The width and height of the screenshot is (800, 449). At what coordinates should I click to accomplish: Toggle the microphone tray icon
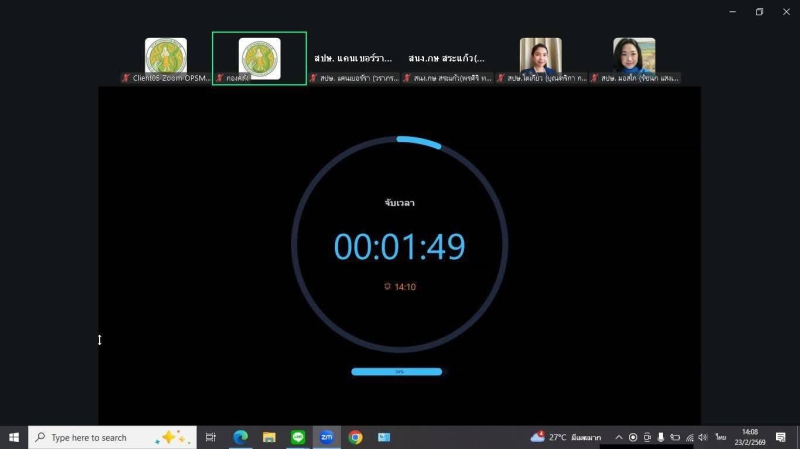661,437
